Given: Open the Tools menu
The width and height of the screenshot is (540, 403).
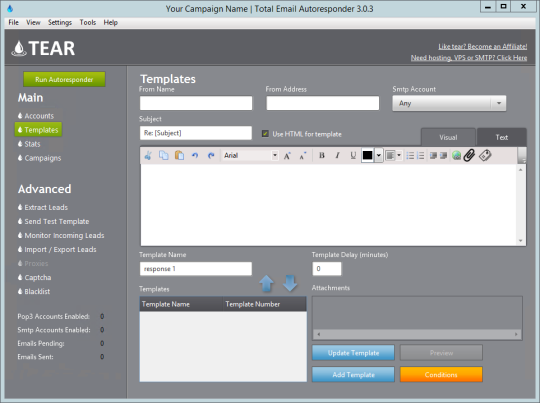Looking at the screenshot, I should (x=87, y=22).
